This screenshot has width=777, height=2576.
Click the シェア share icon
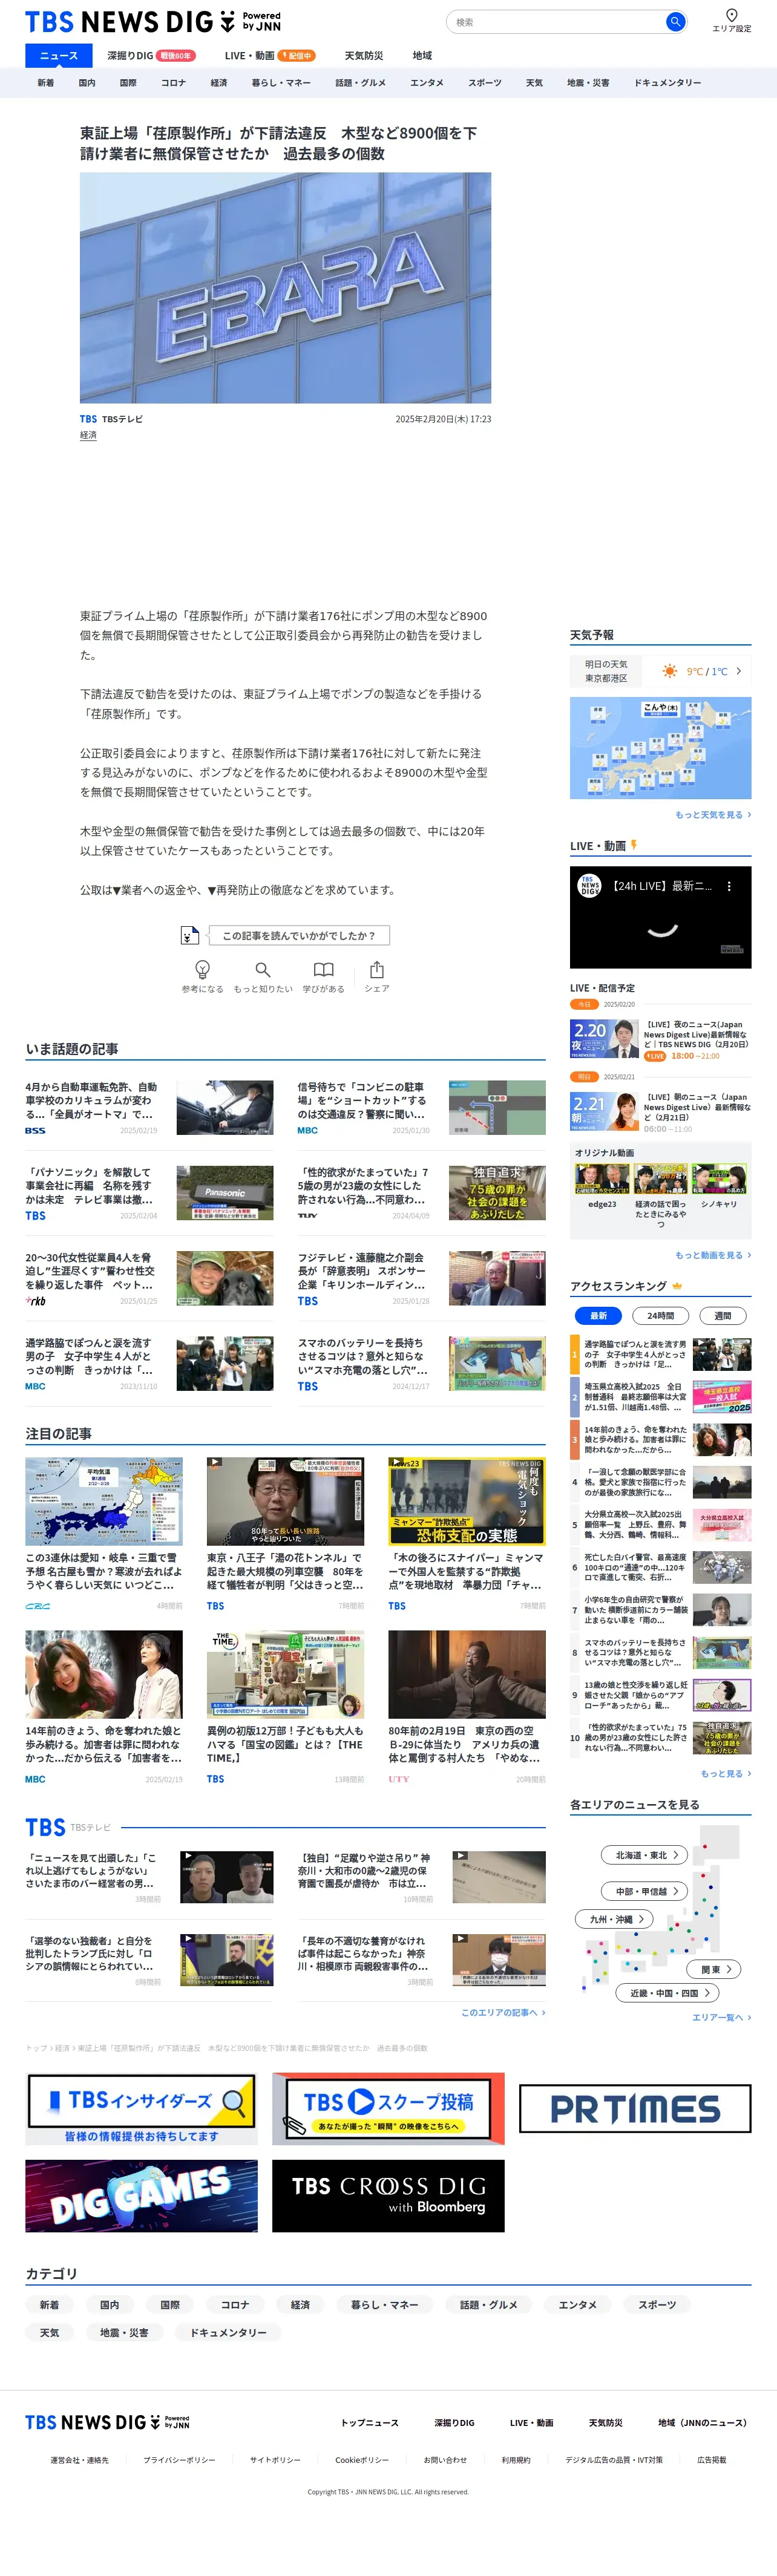coord(377,970)
